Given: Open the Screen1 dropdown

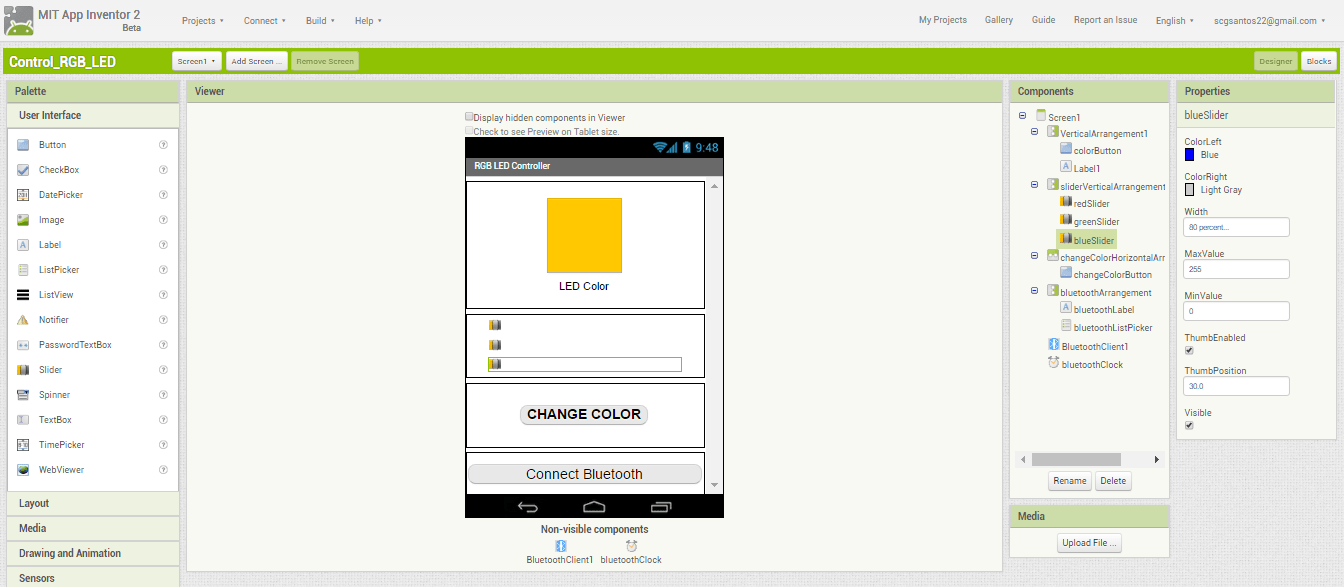Looking at the screenshot, I should [x=197, y=61].
